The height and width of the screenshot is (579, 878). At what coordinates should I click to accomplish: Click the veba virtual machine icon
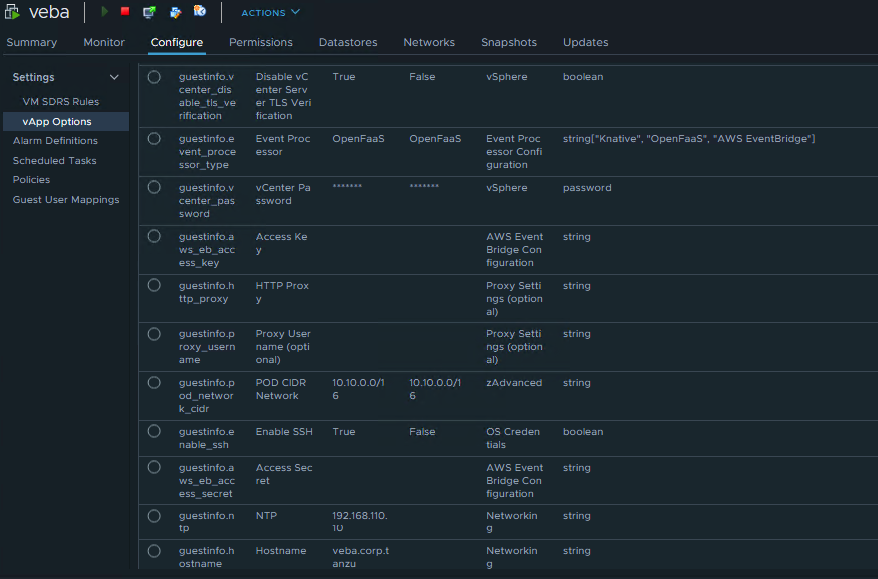(12, 12)
